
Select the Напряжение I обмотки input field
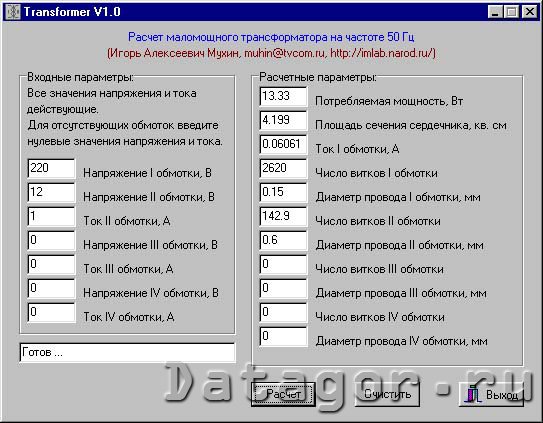(x=51, y=169)
